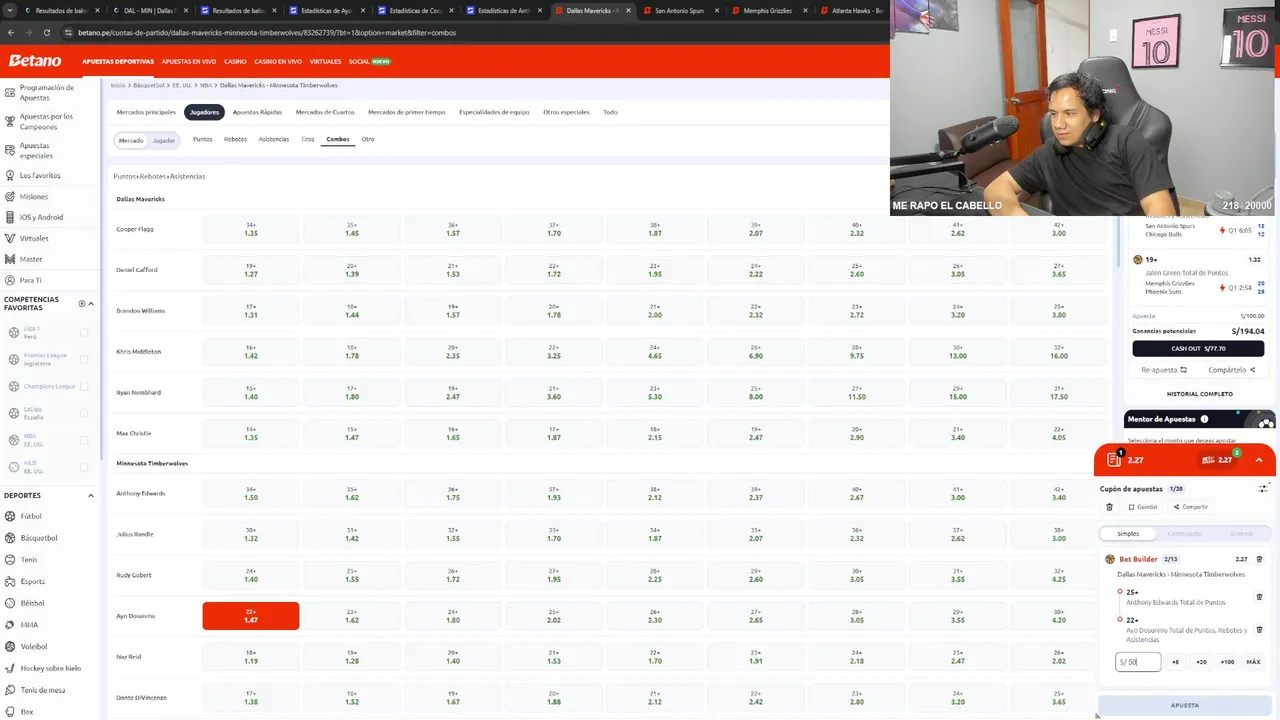Image resolution: width=1280 pixels, height=720 pixels.
Task: Open the Misiones target icon
Action: pos(10,196)
